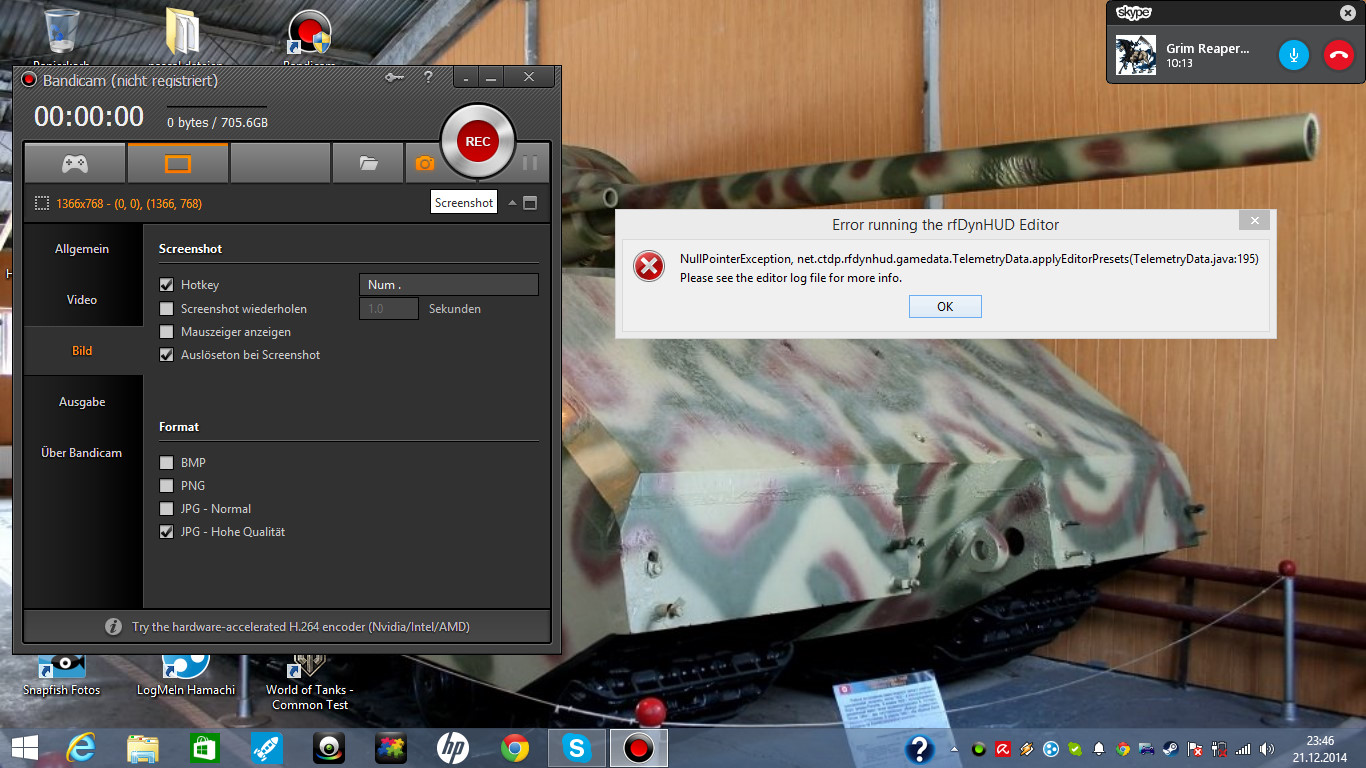
Task: Switch to the Allgemein tab
Action: [x=82, y=249]
